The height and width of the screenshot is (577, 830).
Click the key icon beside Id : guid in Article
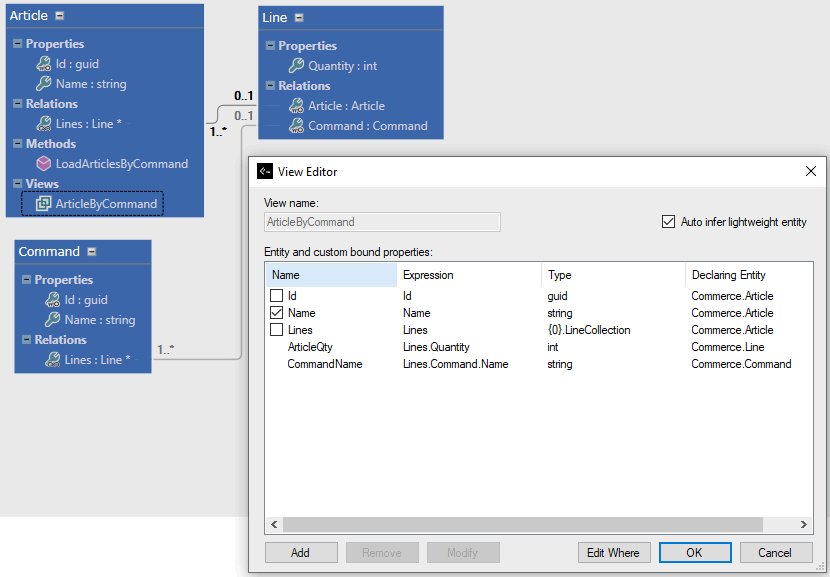(44, 63)
